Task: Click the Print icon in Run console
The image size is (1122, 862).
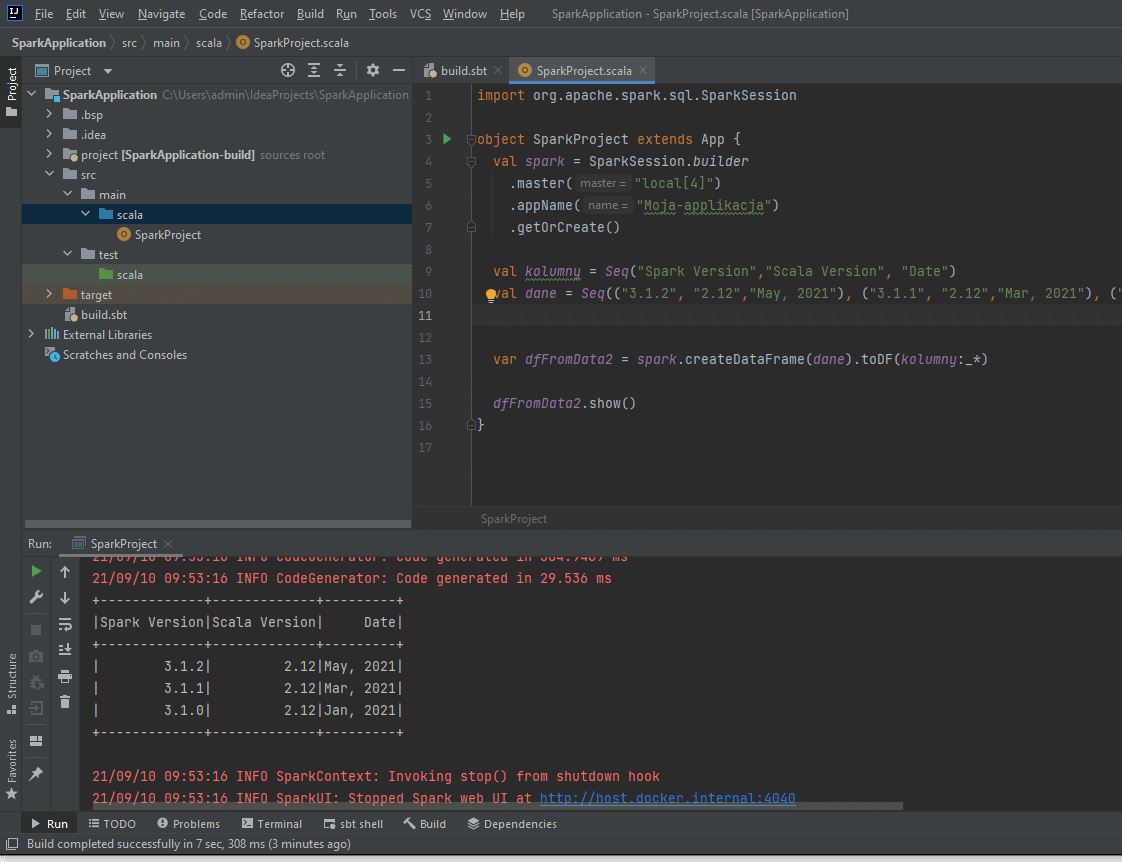Action: point(65,676)
